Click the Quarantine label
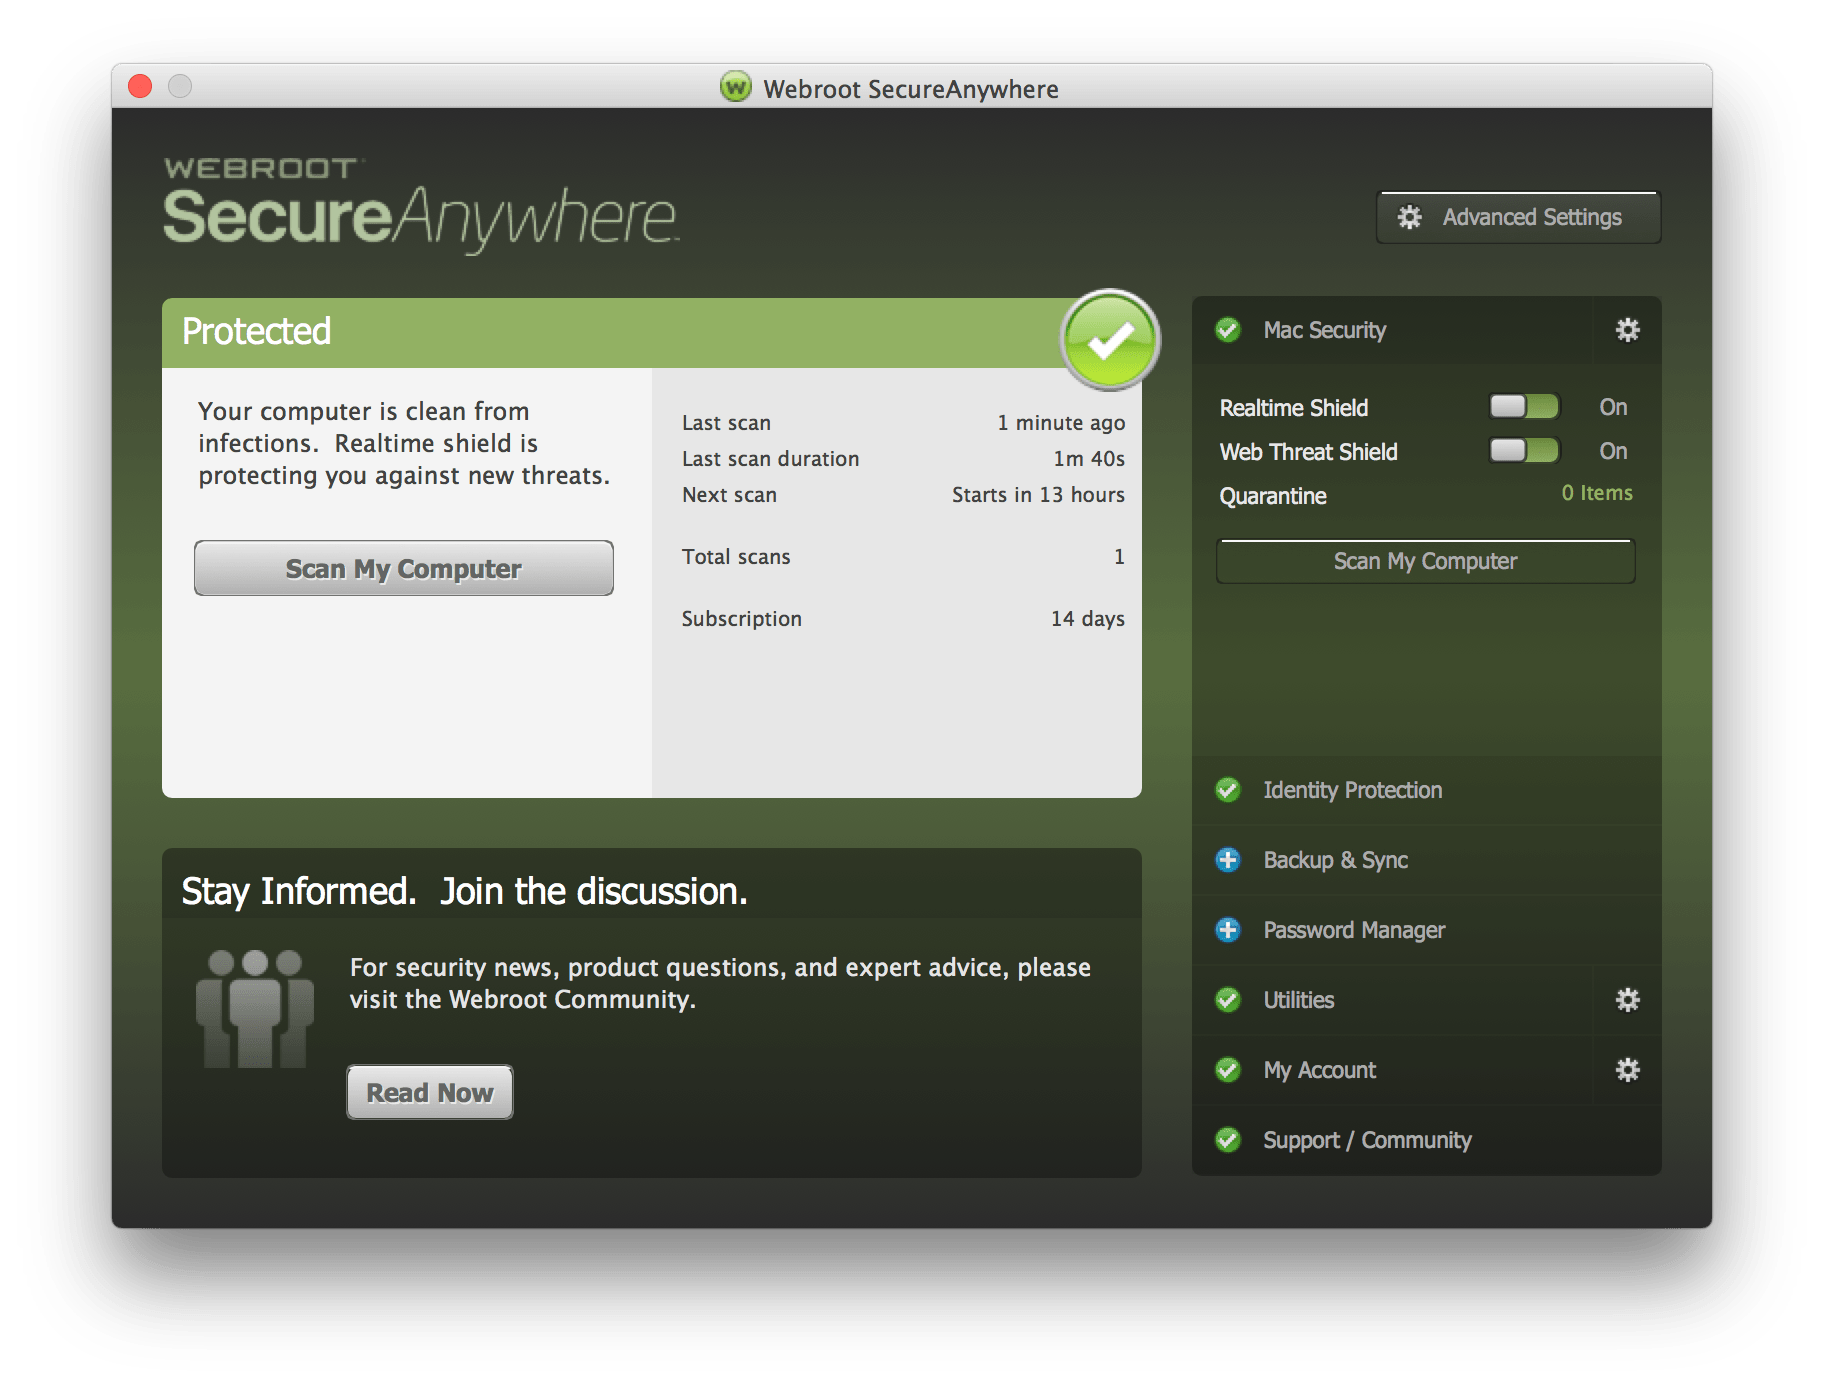Screen dimensions: 1824x1388 tap(1273, 496)
